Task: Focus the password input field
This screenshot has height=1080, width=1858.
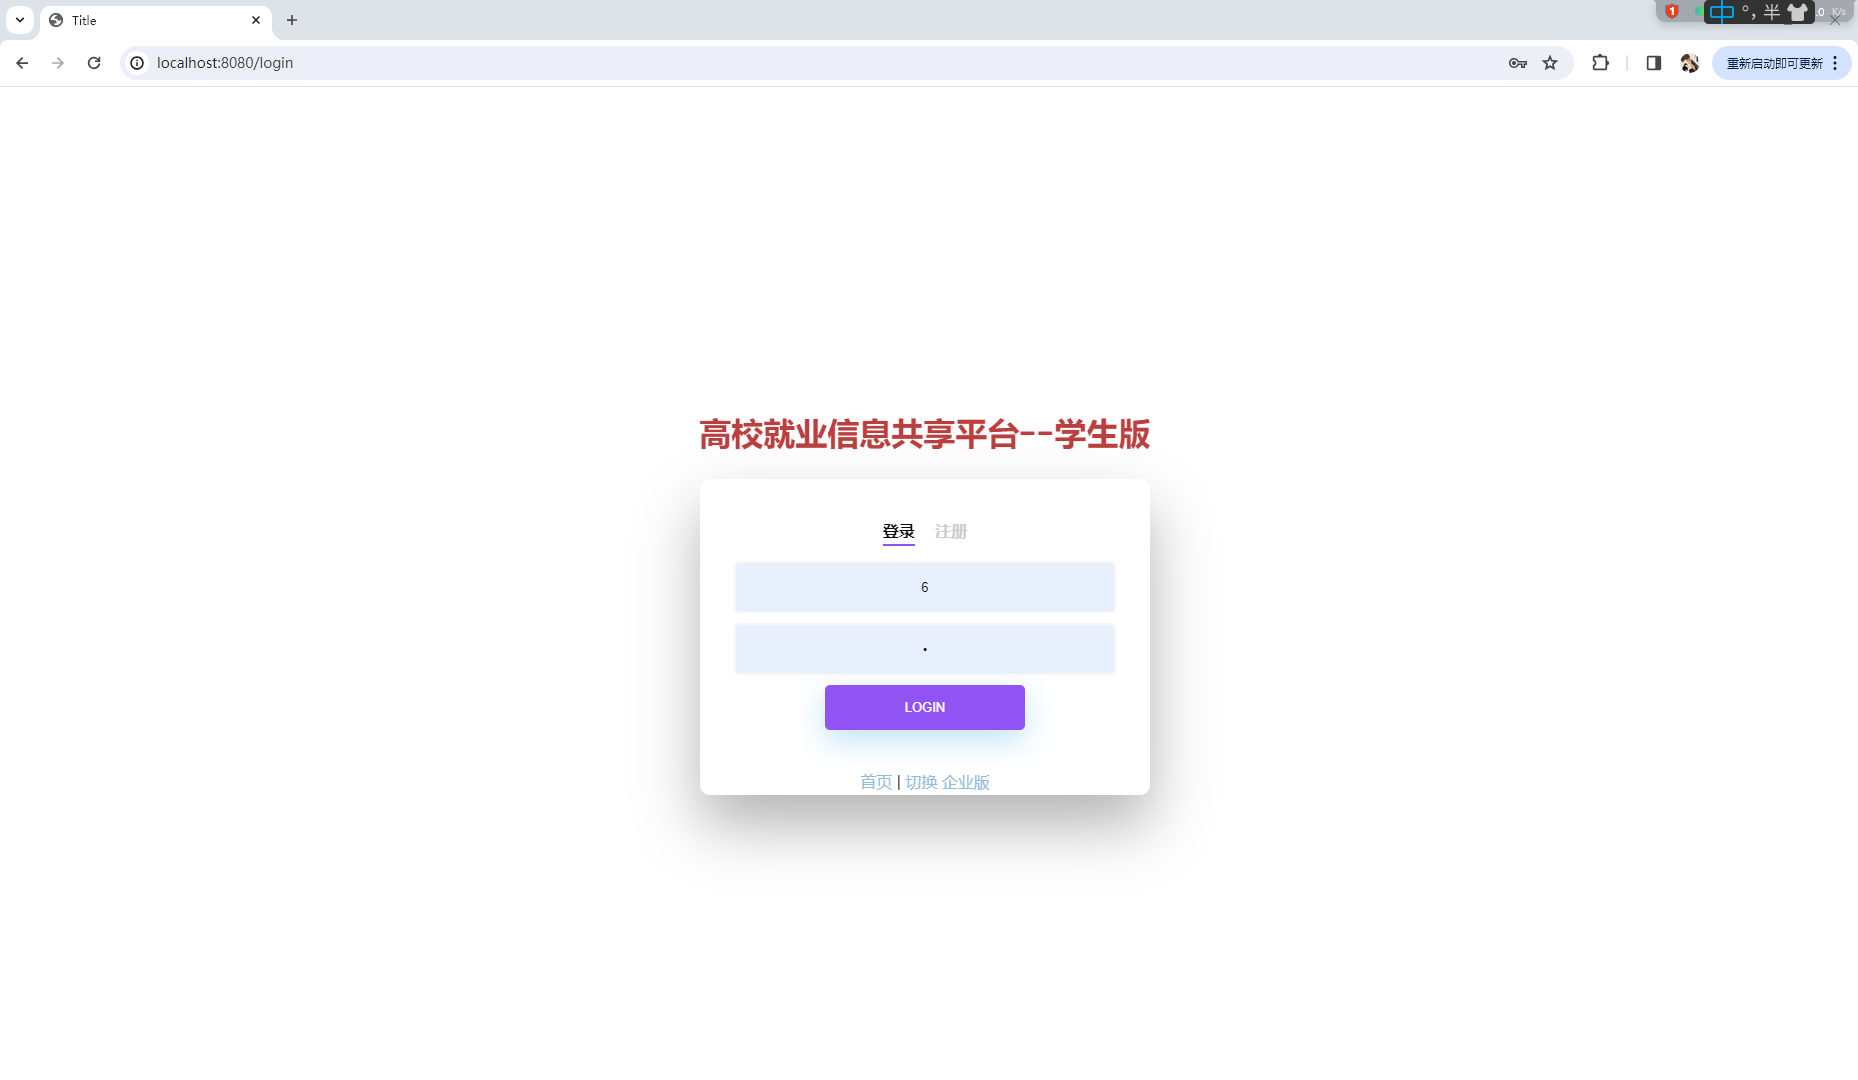Action: click(x=925, y=649)
